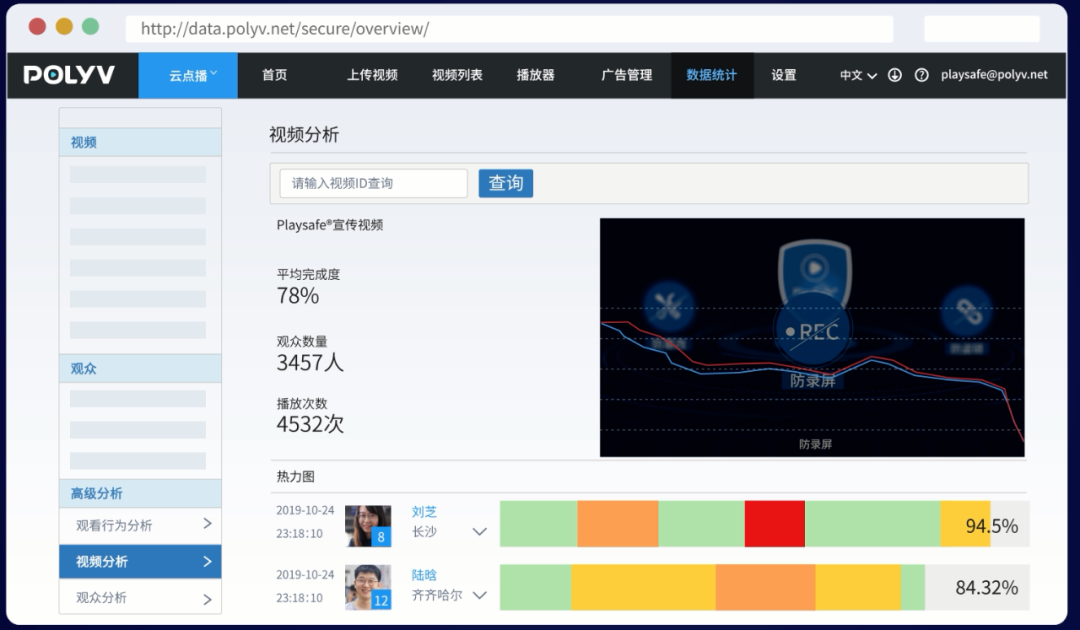The width and height of the screenshot is (1080, 630).
Task: Click the REC anti-recording icon in video
Action: point(811,331)
